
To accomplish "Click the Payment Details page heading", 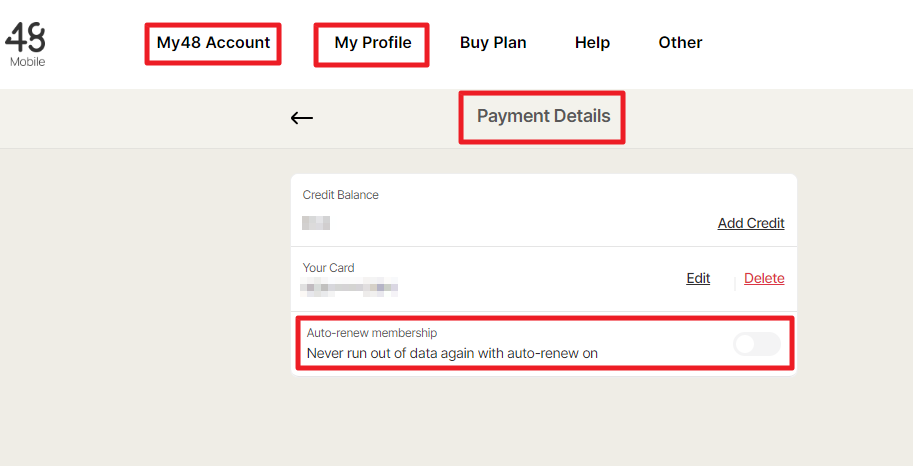I will coord(543,116).
